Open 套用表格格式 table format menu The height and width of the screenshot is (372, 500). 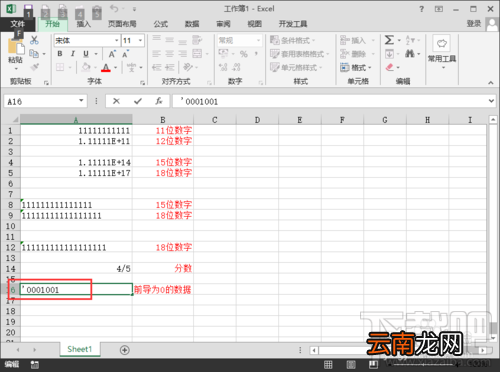[x=299, y=54]
